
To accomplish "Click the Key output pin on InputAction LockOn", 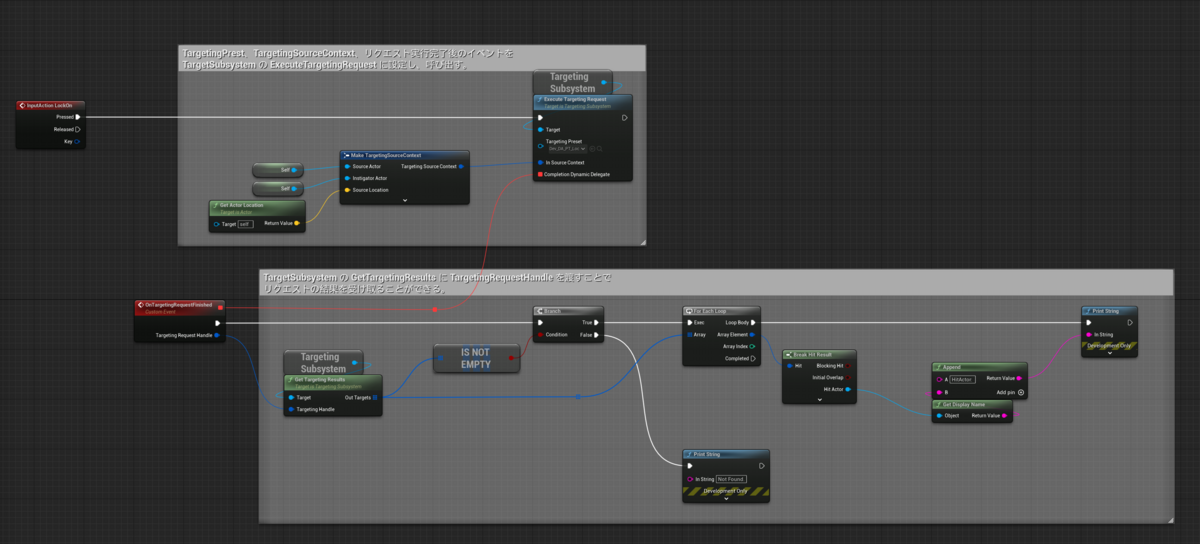I will [78, 141].
